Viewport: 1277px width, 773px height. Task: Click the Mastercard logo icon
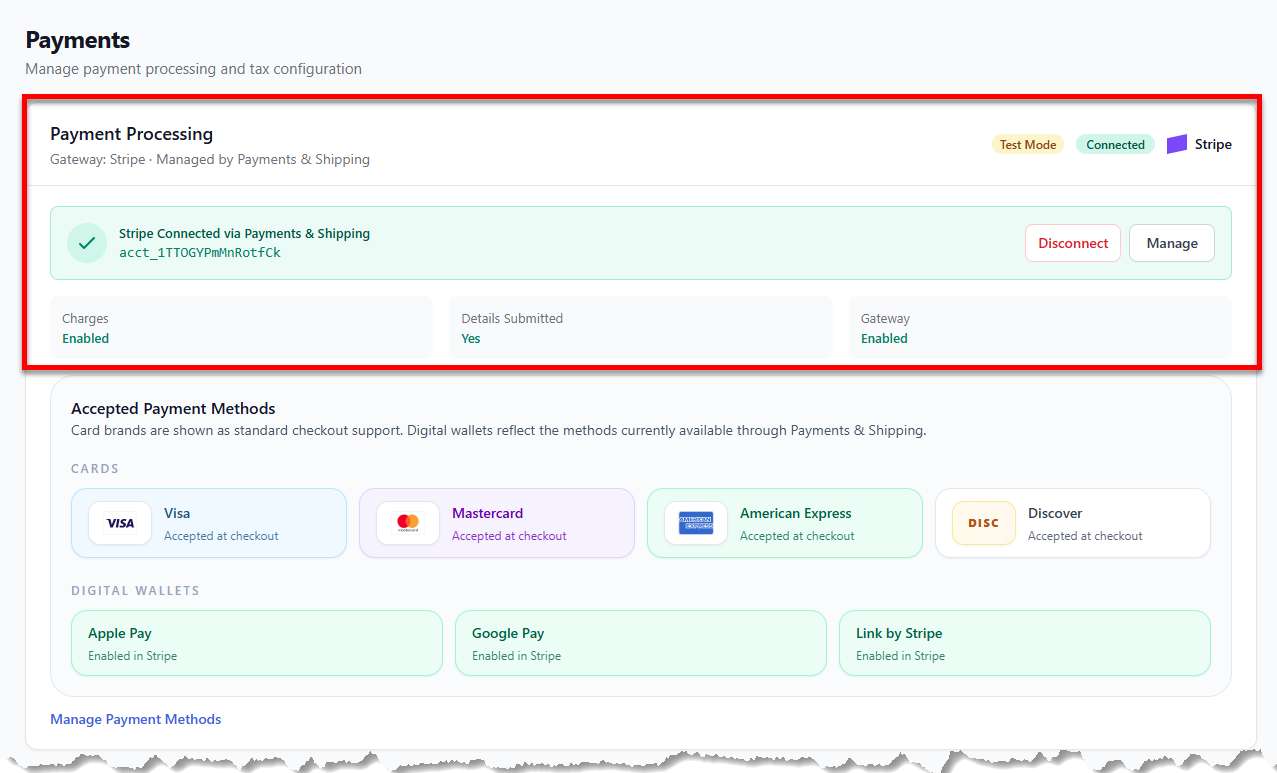(x=408, y=523)
